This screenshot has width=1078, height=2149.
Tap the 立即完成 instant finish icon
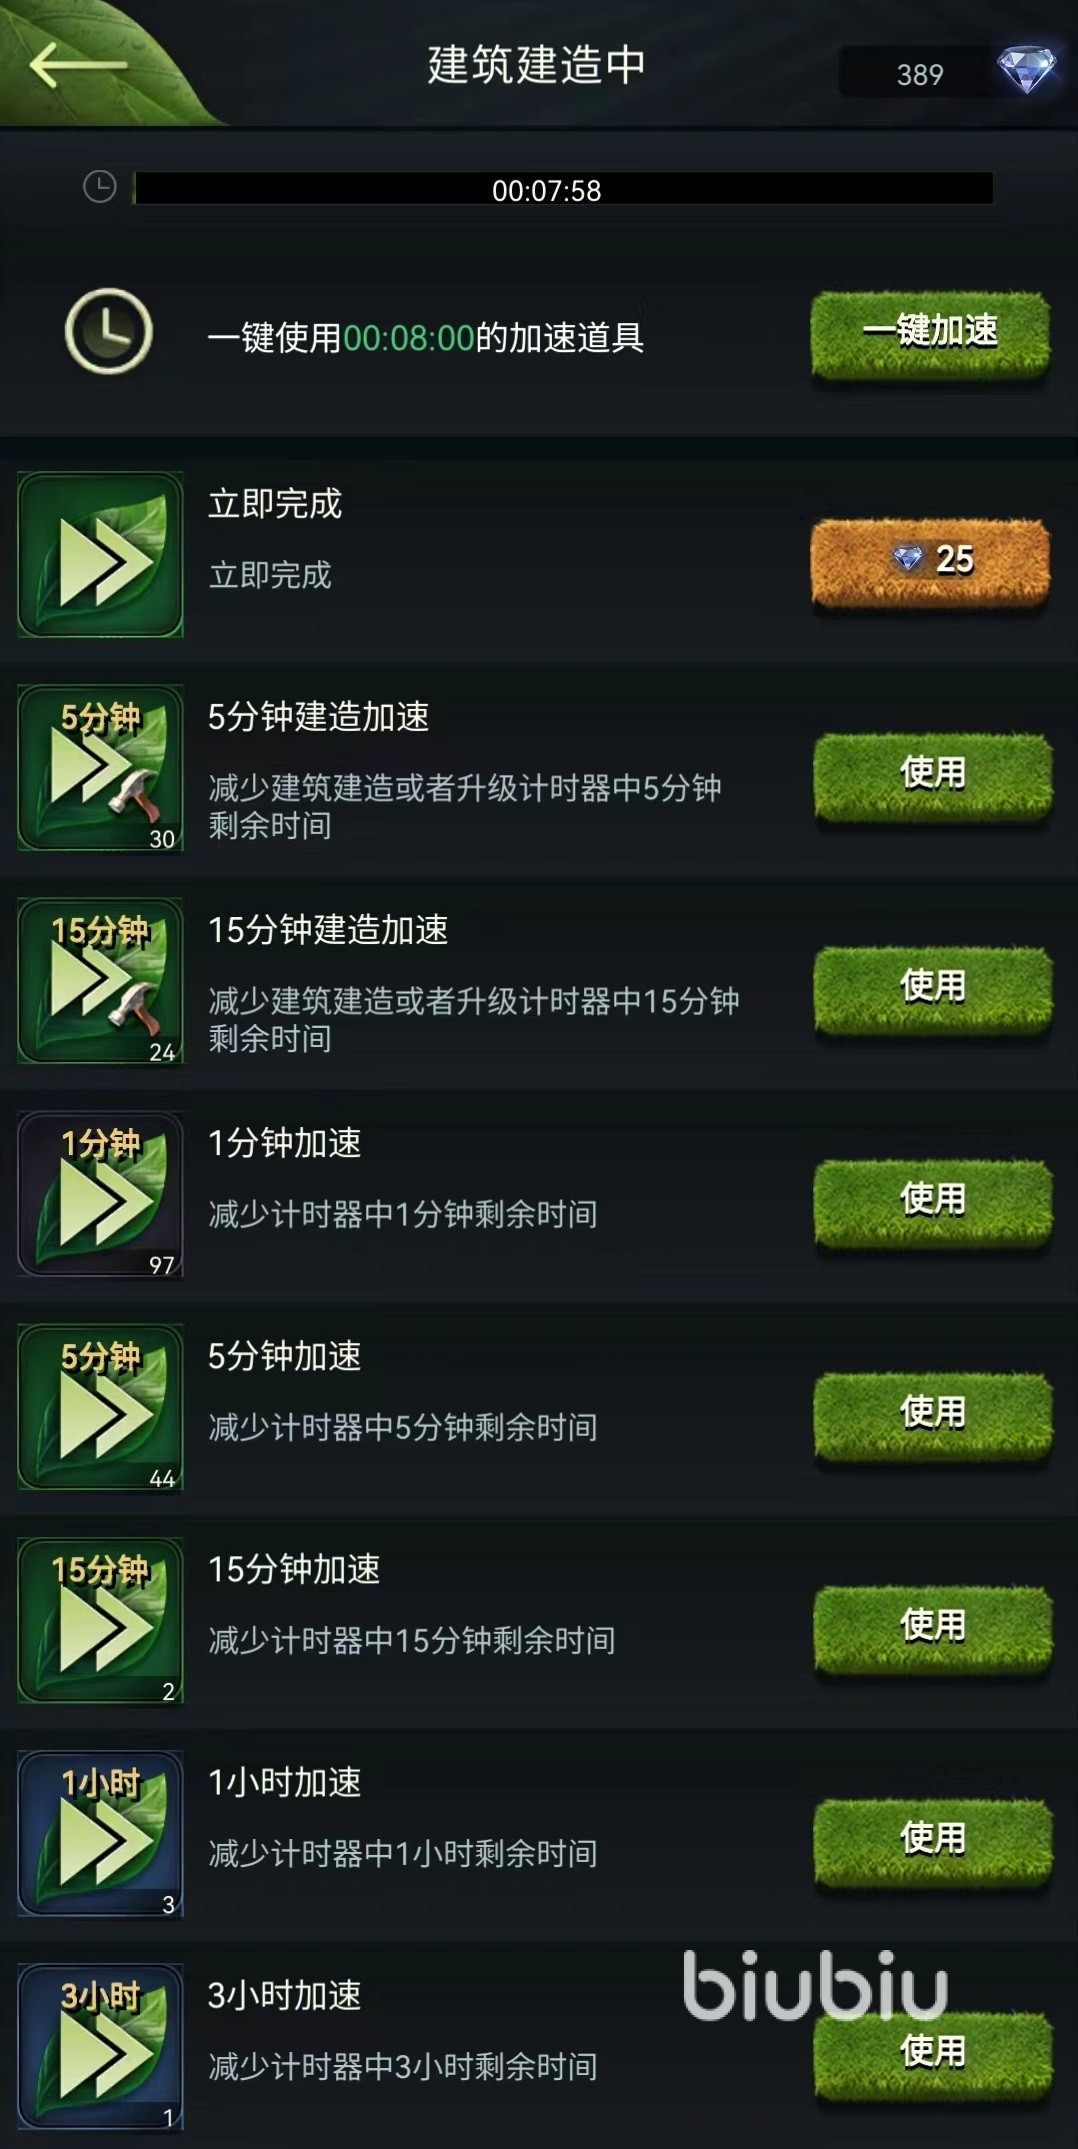click(100, 554)
